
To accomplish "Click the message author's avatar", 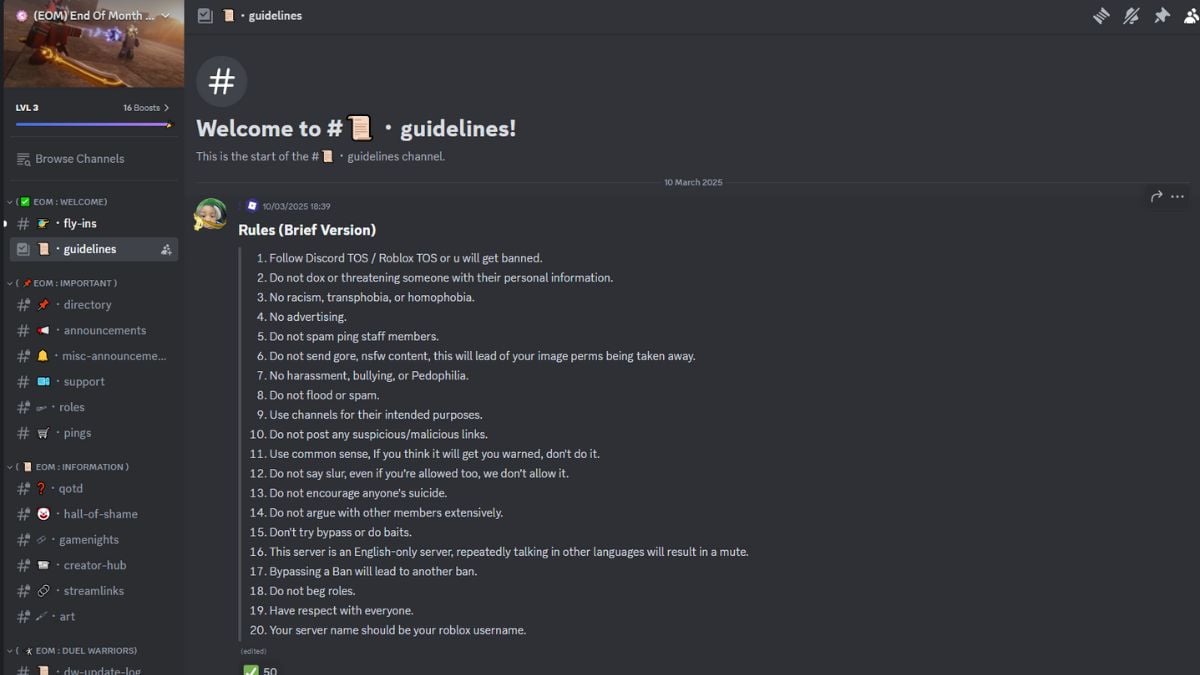I will point(210,214).
